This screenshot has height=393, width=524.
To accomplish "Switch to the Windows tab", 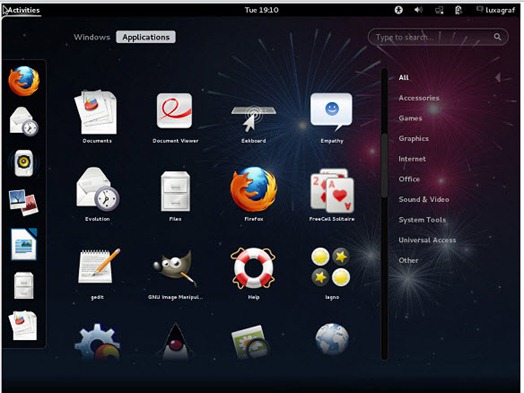I will (92, 37).
